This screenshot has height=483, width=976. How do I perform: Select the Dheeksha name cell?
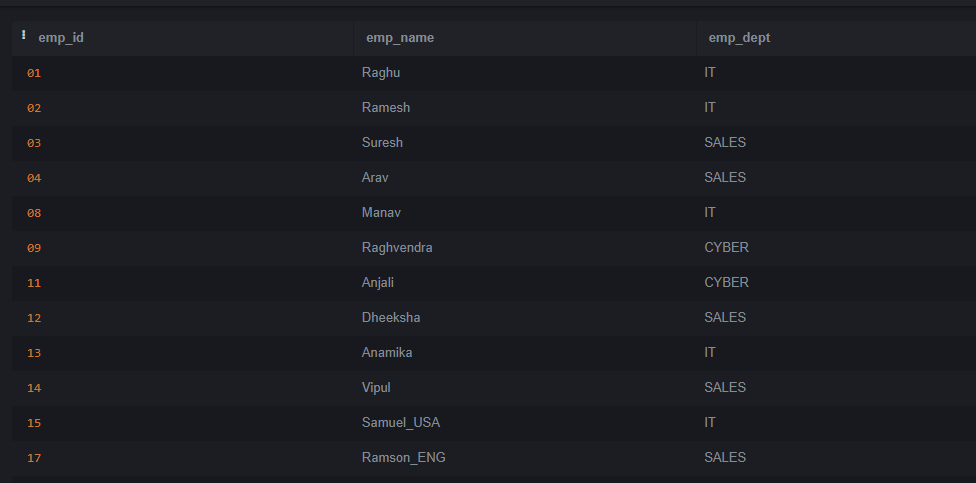tap(391, 318)
